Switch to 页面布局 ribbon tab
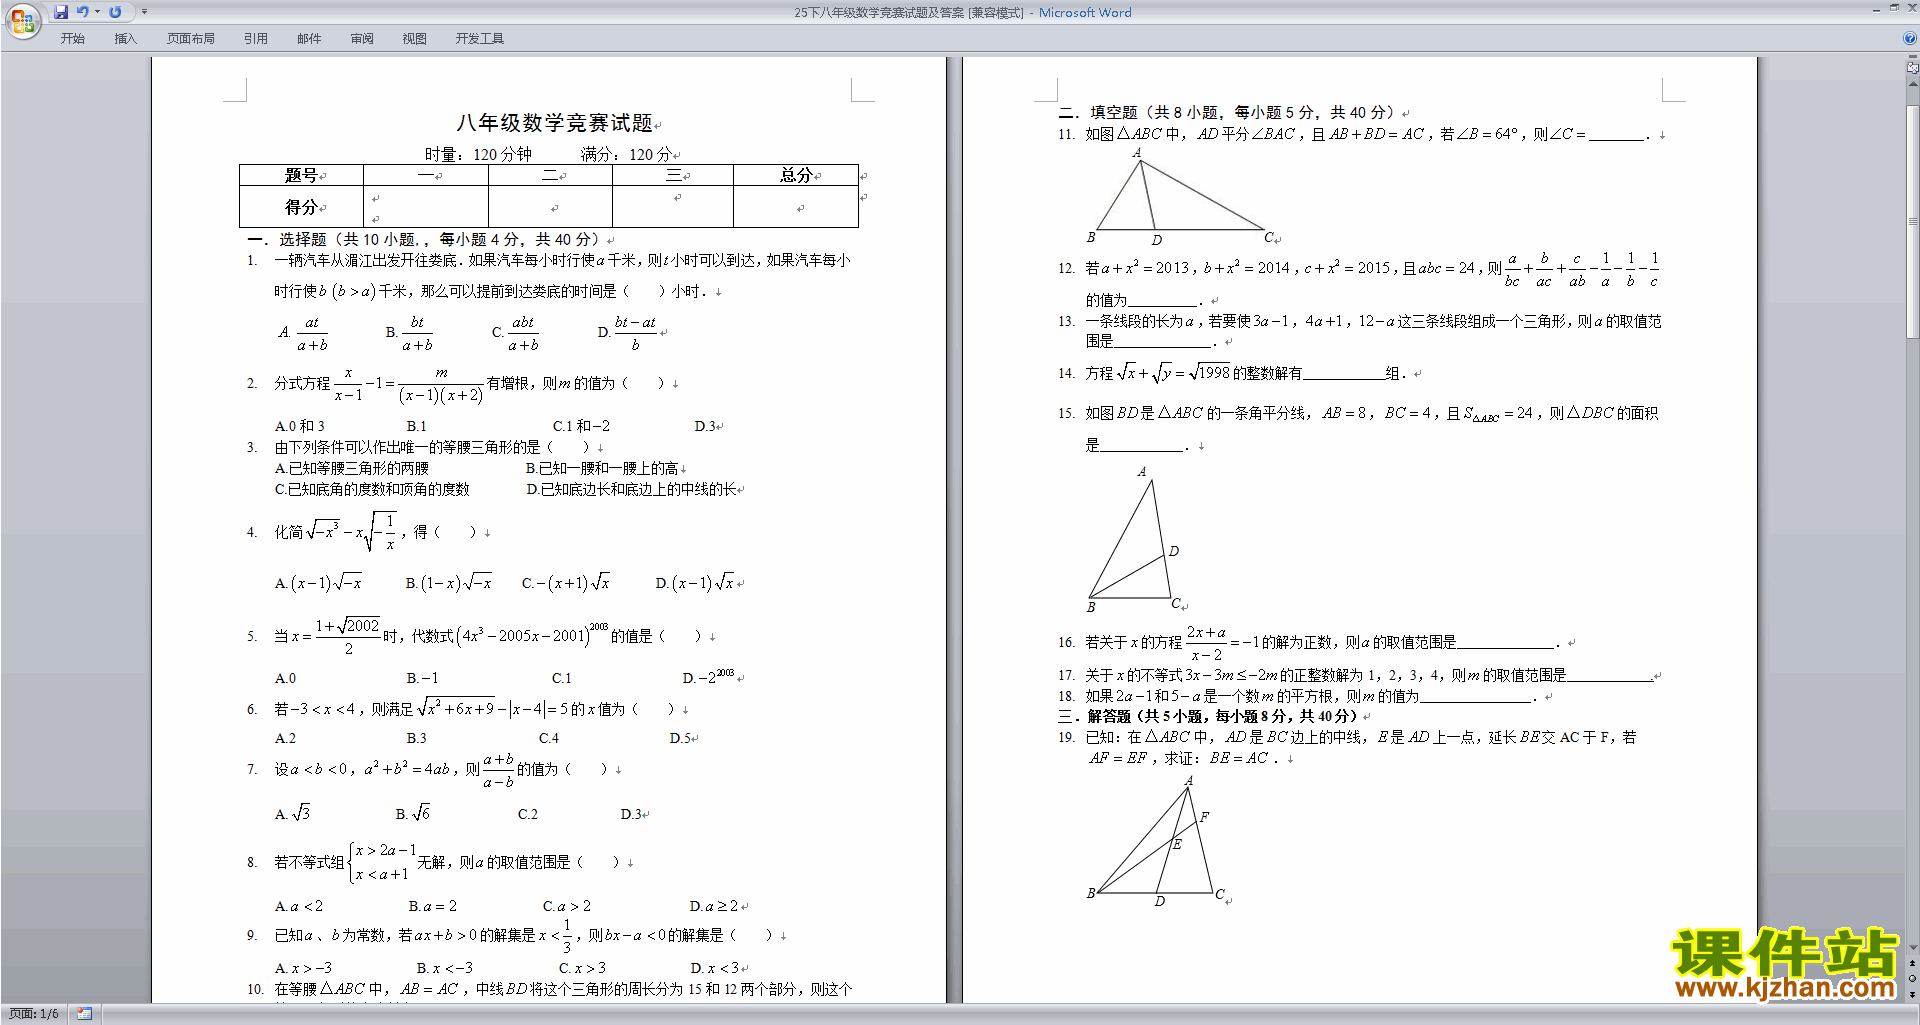 tap(191, 39)
